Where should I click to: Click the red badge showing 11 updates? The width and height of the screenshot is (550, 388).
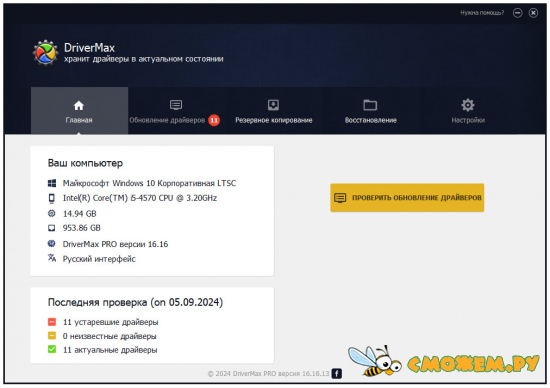click(x=214, y=120)
